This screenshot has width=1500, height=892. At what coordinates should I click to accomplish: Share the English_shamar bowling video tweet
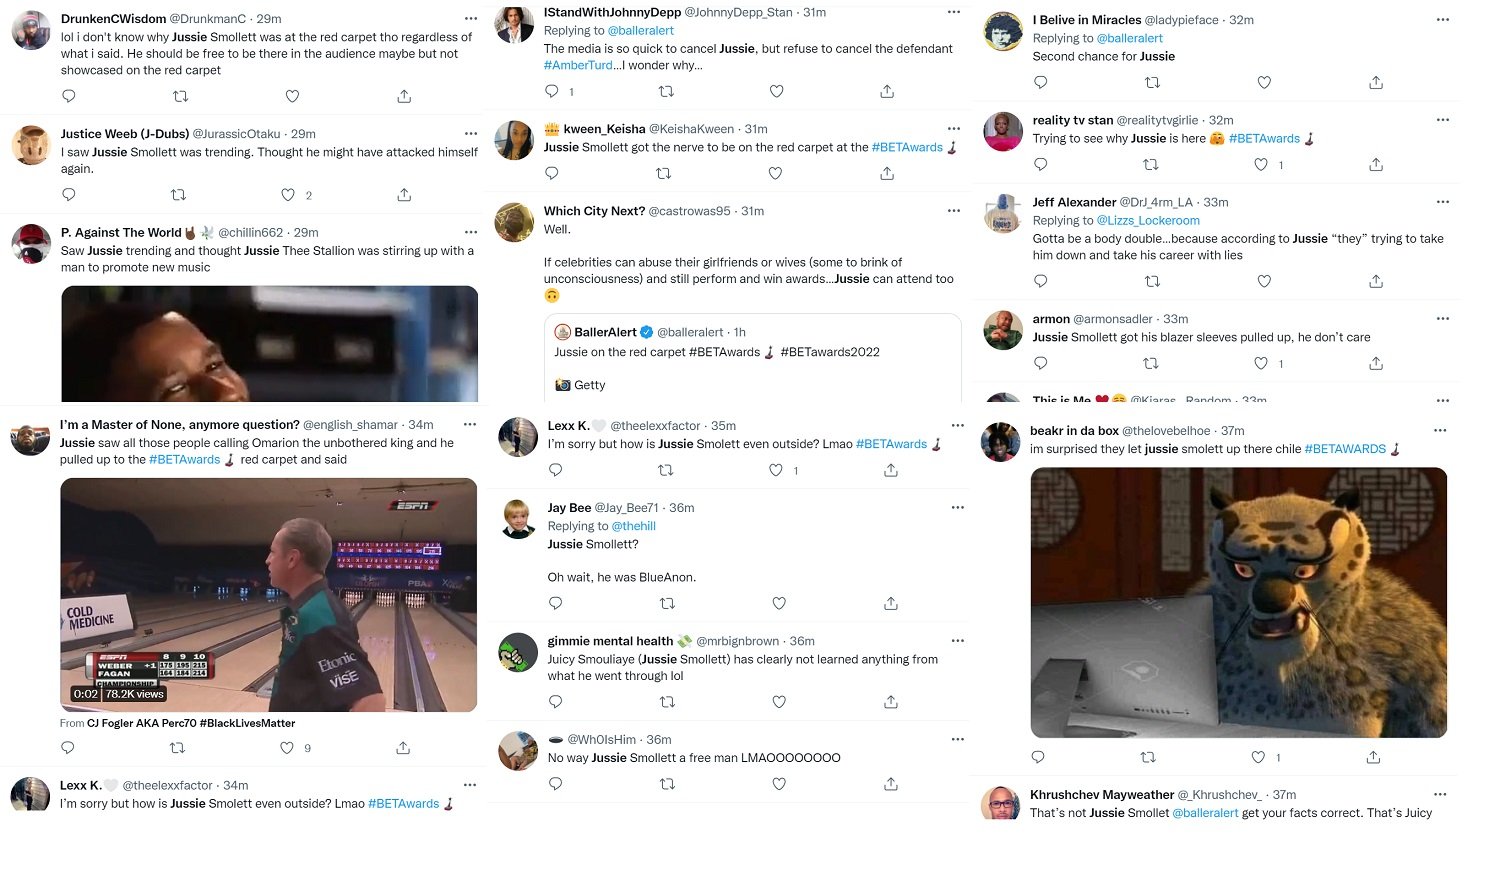[403, 748]
